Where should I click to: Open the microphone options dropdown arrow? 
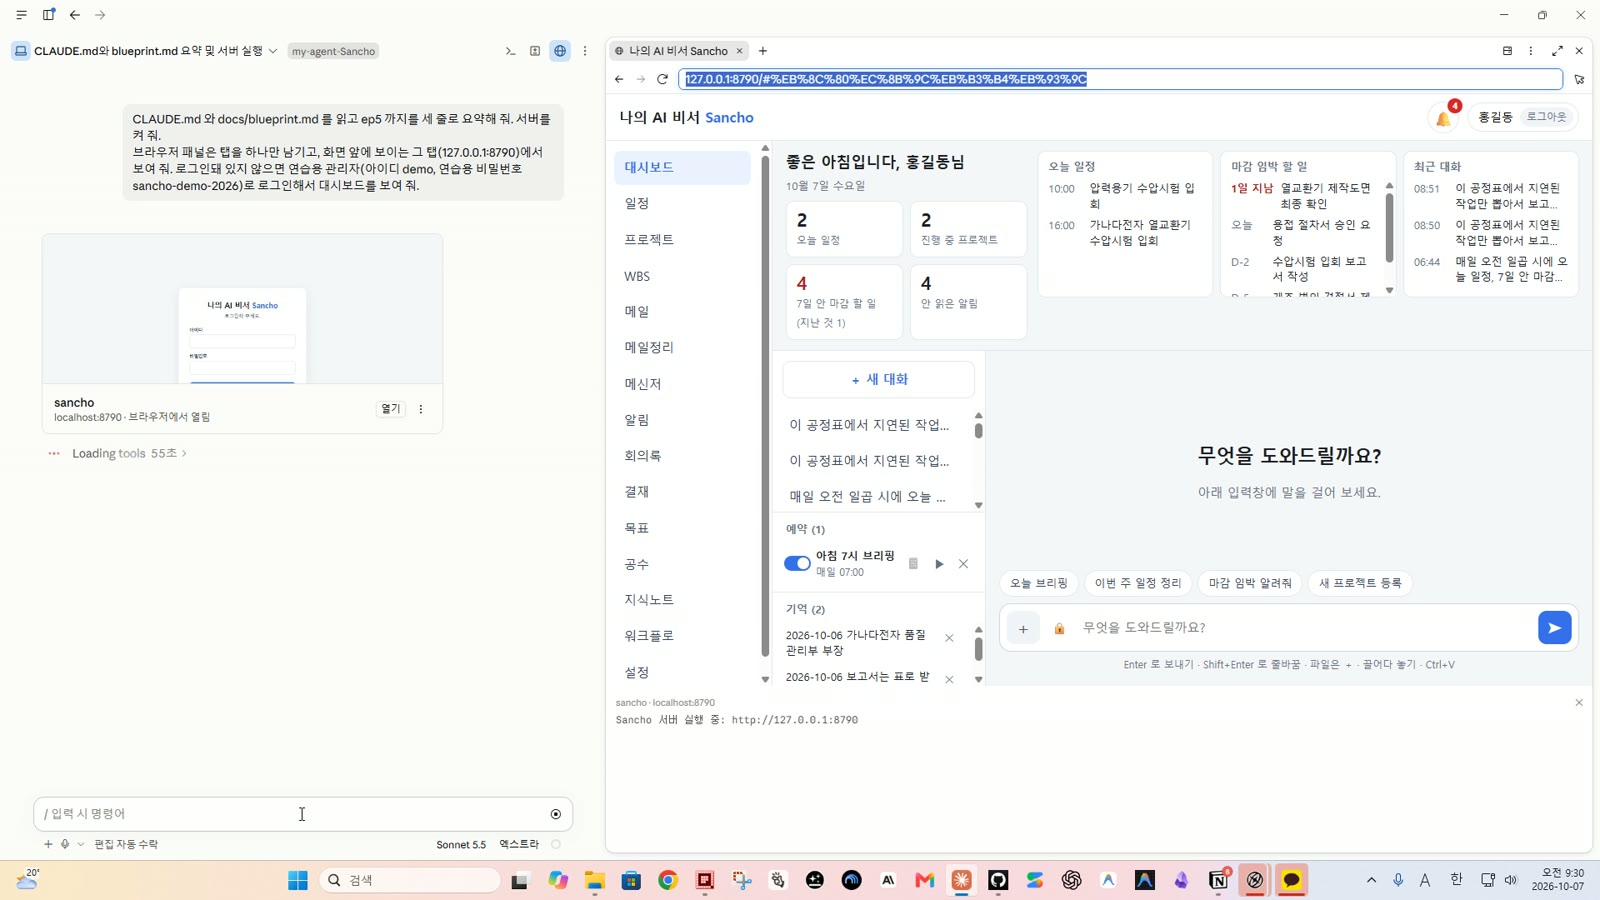tap(81, 844)
